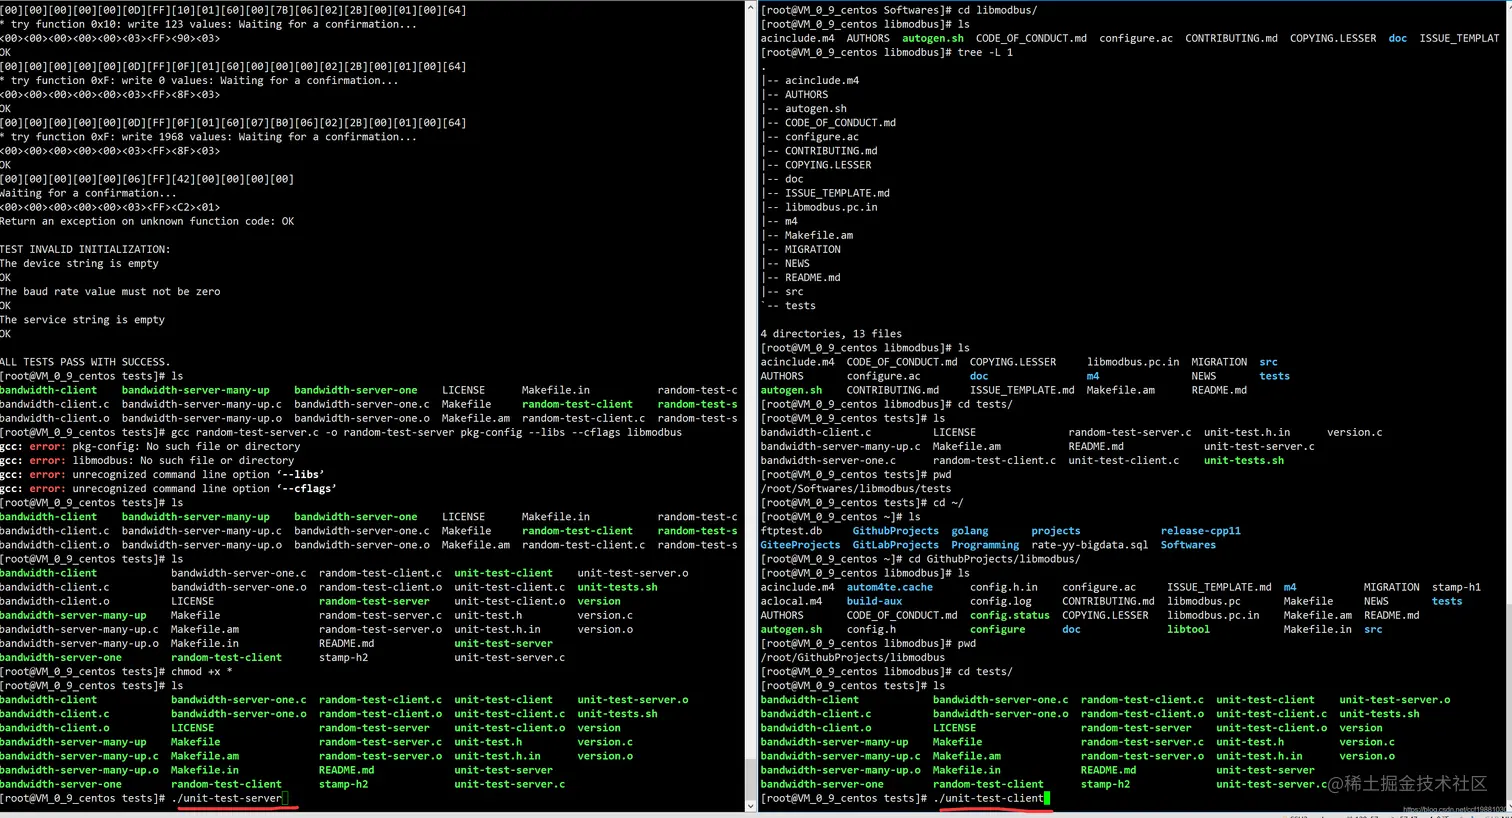Click 'GiteeProjects' directory in home listing

tap(801, 545)
